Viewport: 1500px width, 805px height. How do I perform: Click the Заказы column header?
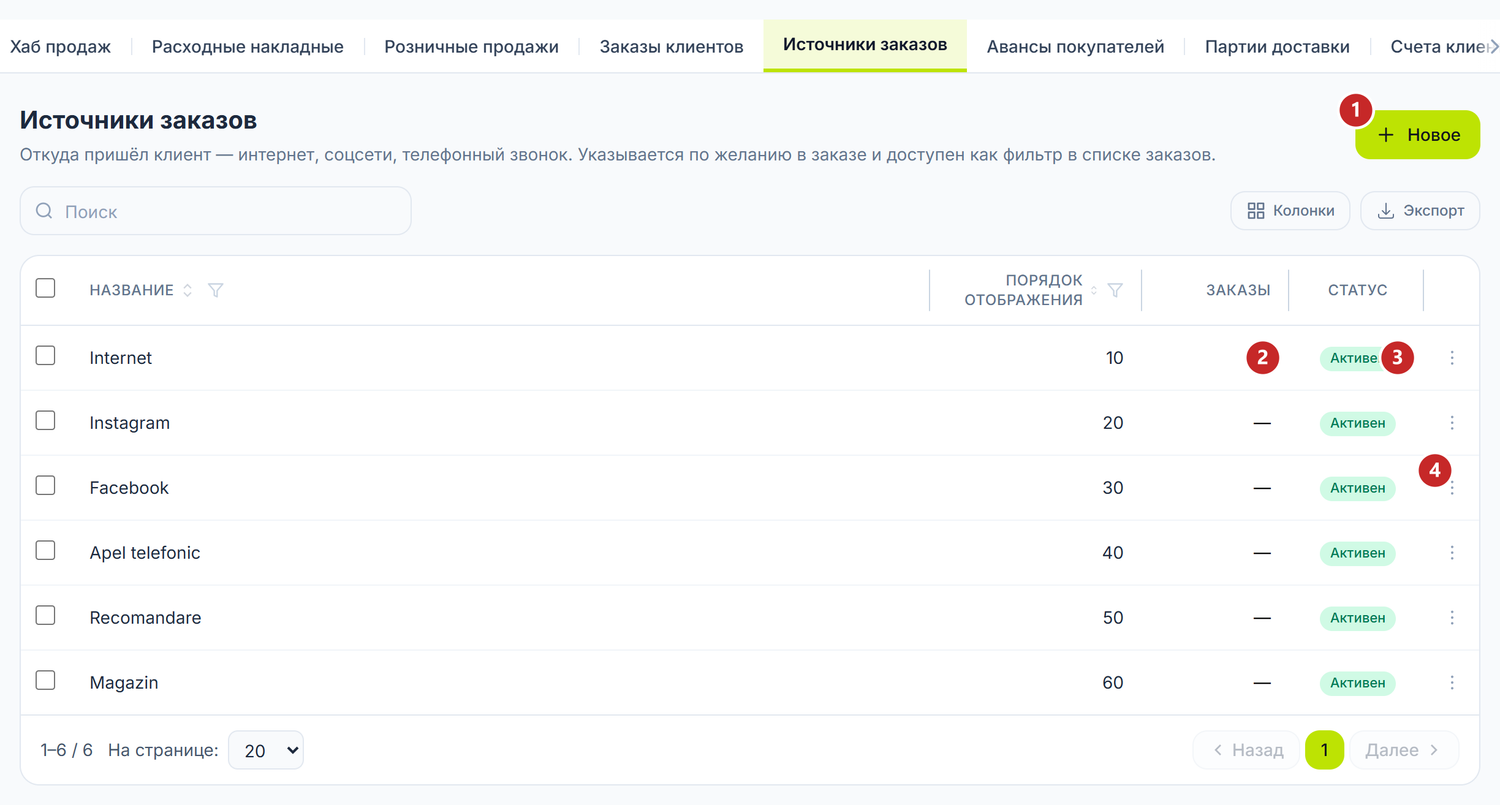[1238, 290]
